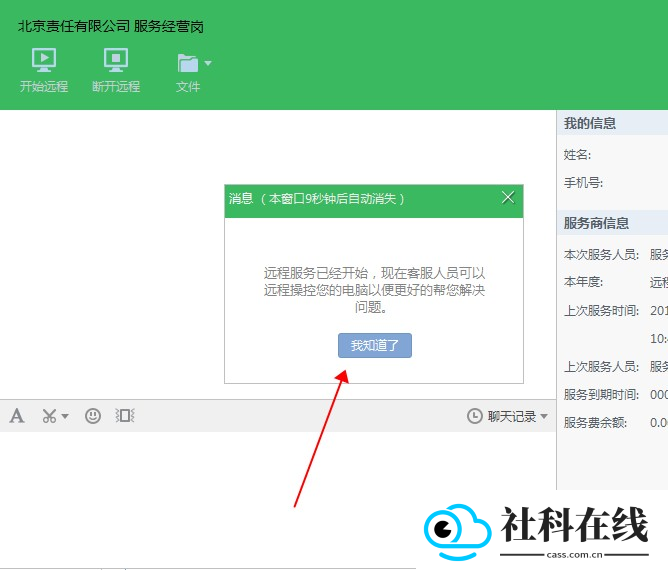Click the 本年度: label
The height and width of the screenshot is (570, 668).
click(583, 282)
